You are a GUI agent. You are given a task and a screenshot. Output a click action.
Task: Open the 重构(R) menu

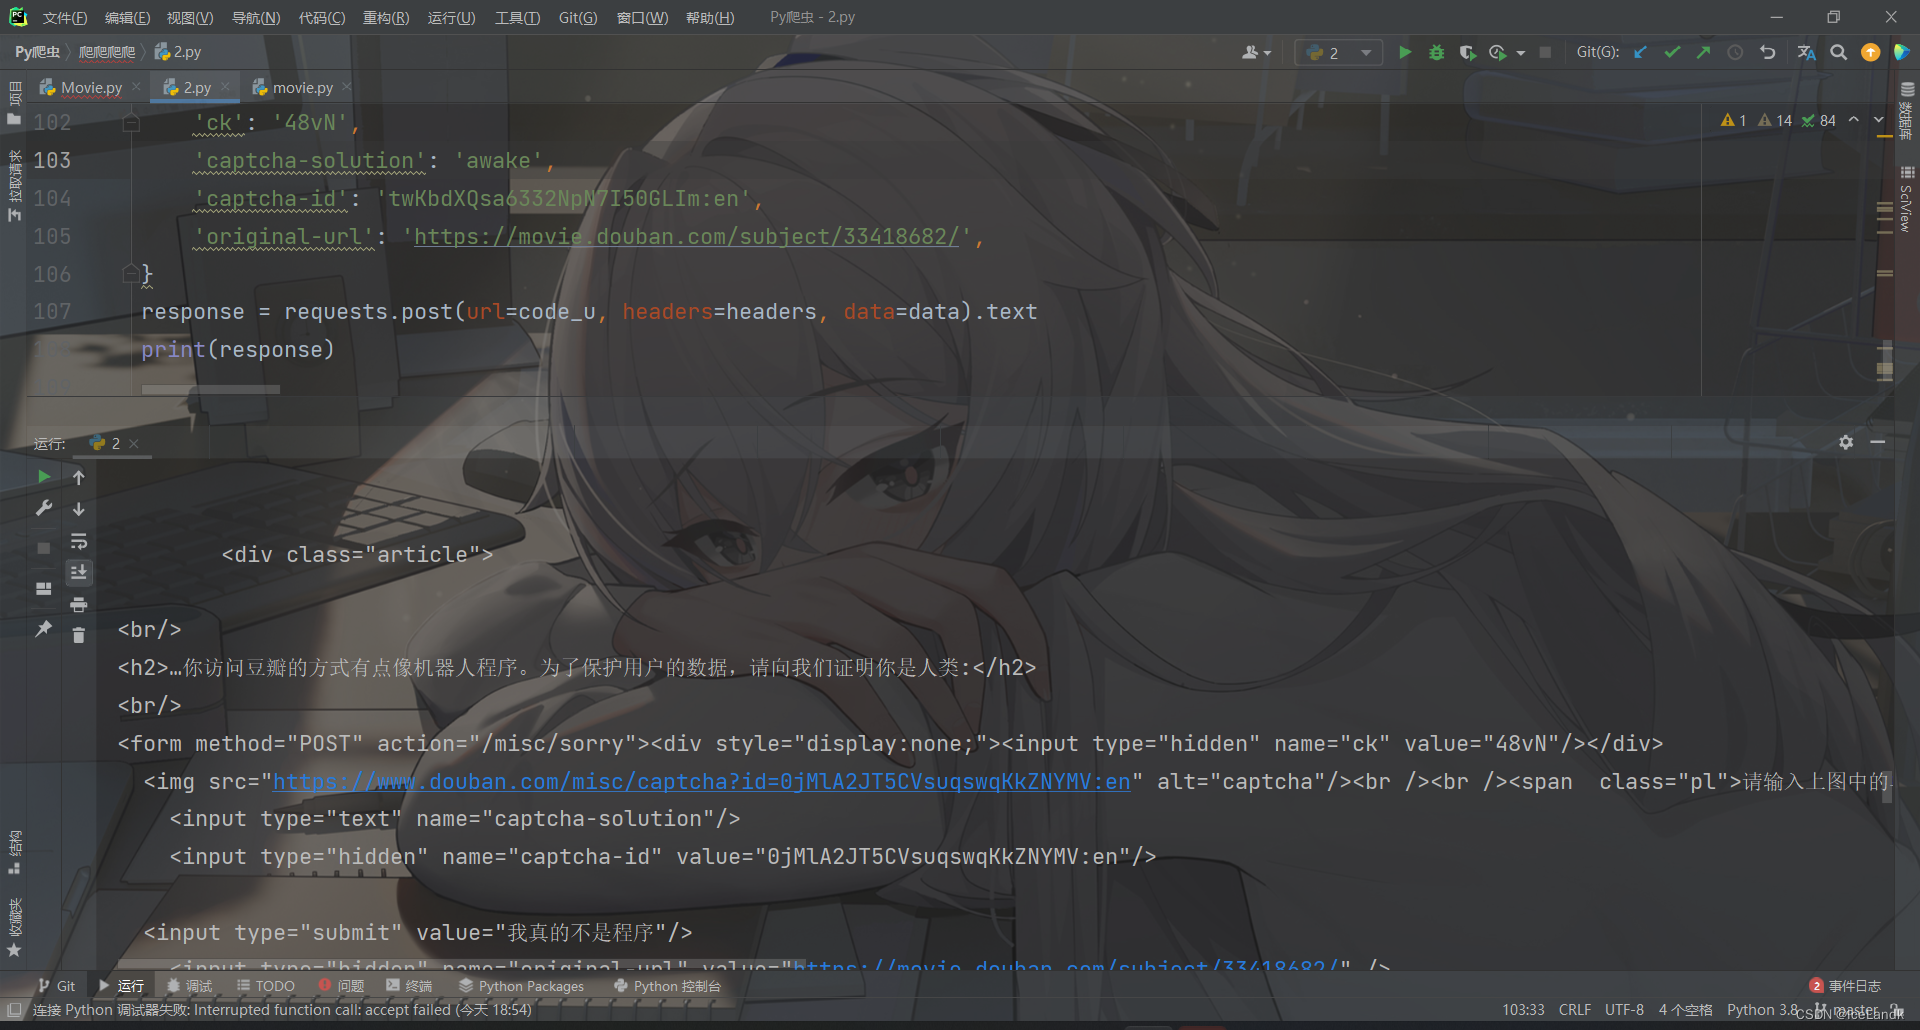click(386, 18)
